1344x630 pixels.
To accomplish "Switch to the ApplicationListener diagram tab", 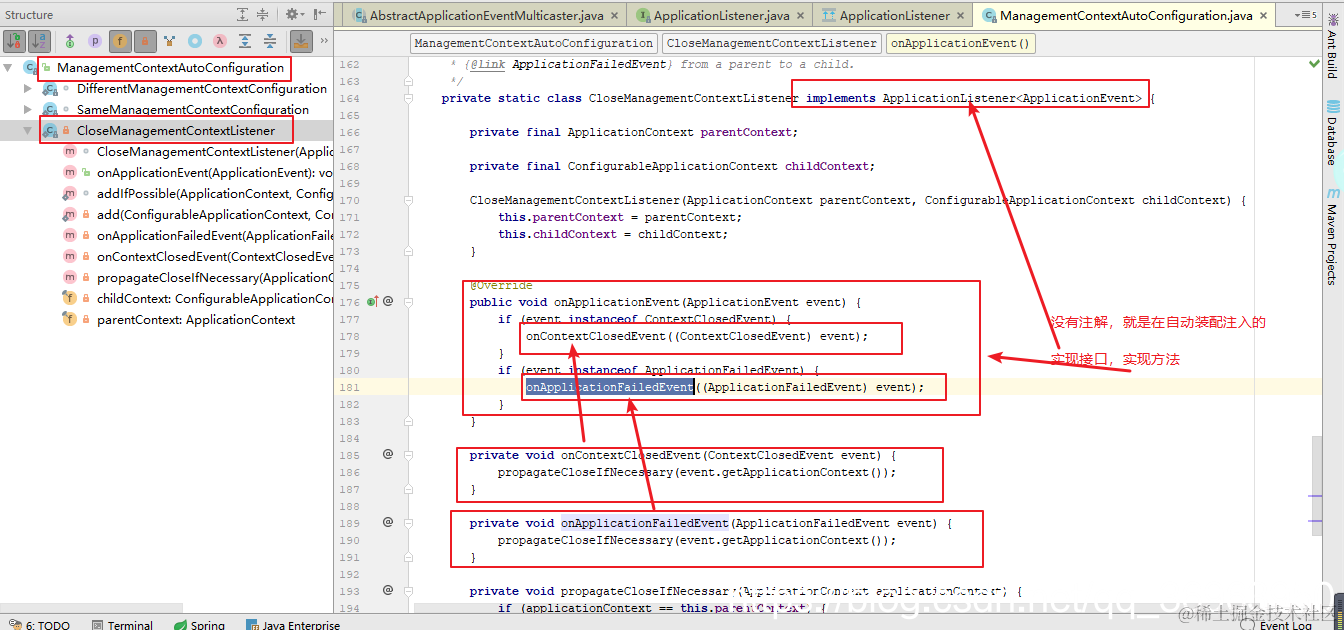I will [893, 16].
